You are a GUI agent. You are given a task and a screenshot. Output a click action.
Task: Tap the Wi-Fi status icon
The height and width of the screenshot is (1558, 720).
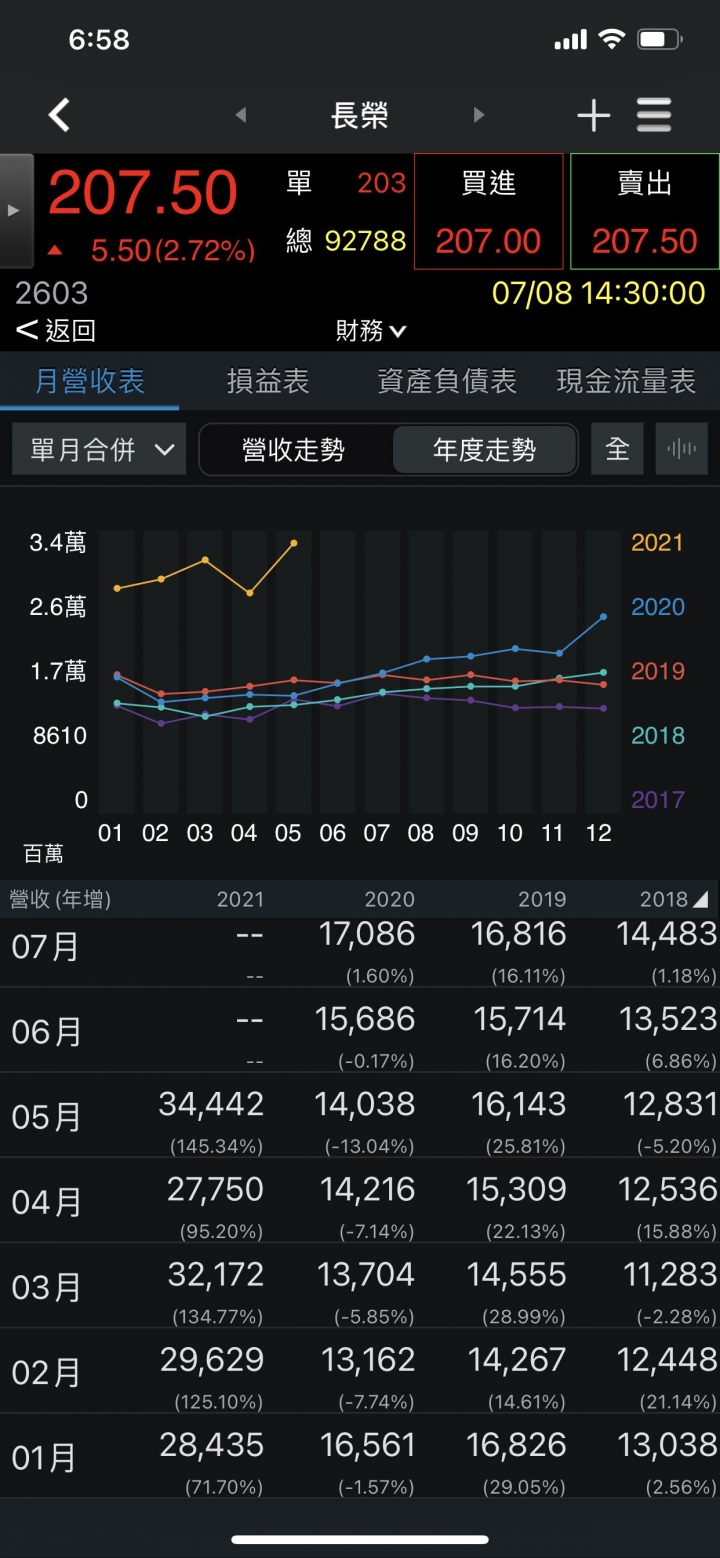click(611, 40)
